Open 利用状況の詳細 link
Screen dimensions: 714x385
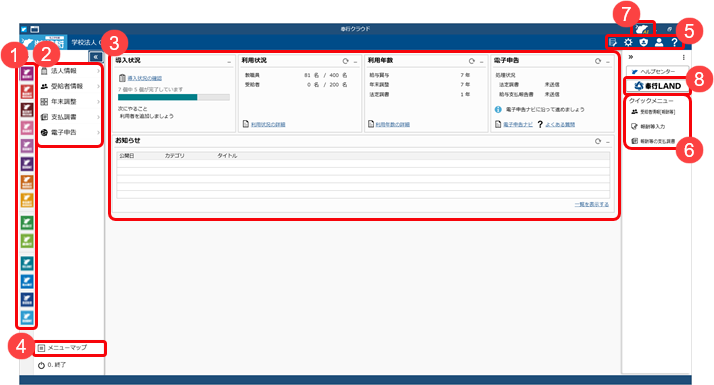(268, 124)
